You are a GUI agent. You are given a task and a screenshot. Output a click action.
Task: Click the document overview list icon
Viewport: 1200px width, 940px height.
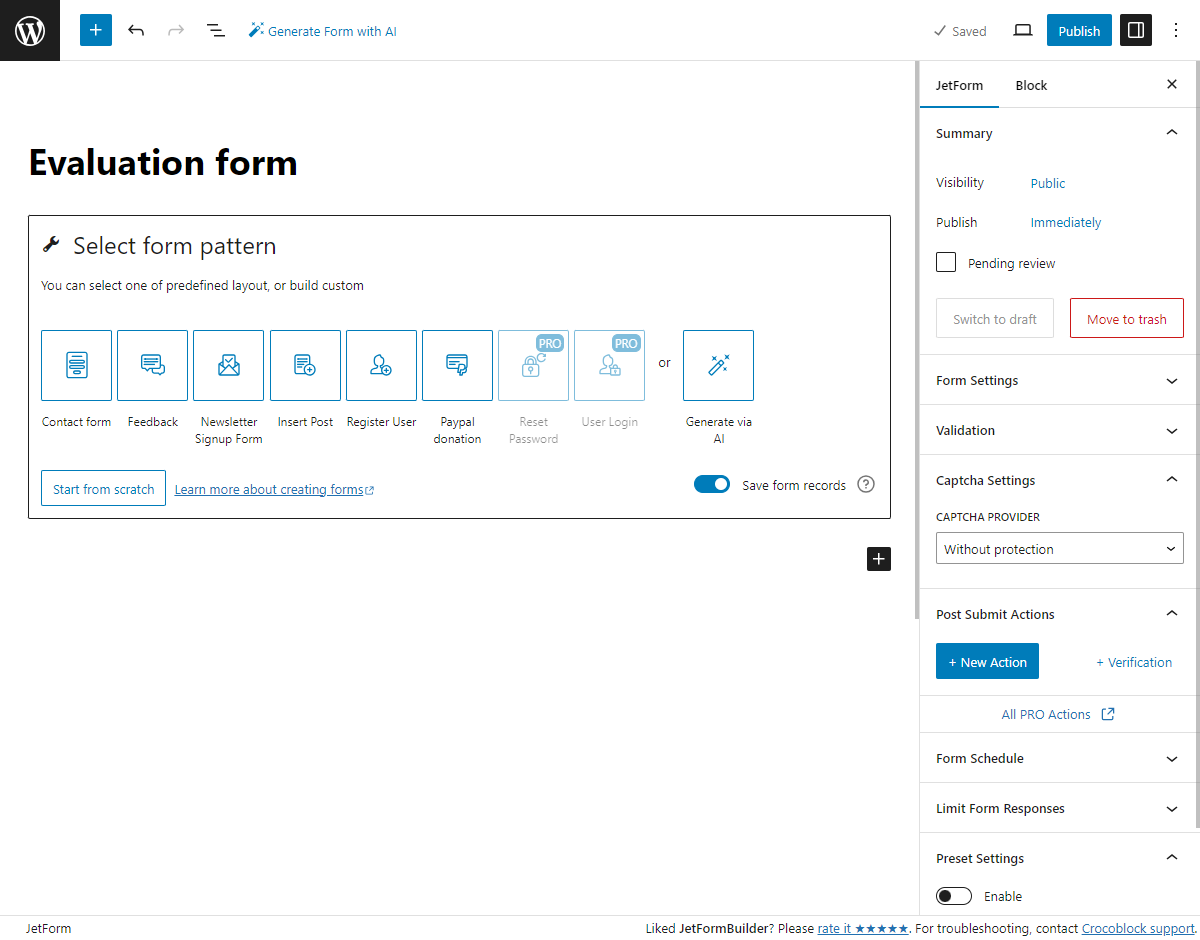(x=216, y=30)
